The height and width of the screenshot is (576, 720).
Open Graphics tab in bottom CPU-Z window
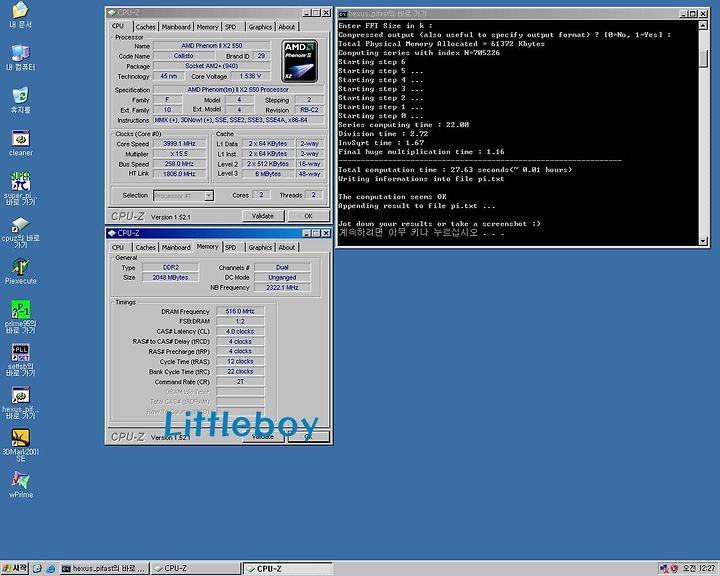[260, 248]
